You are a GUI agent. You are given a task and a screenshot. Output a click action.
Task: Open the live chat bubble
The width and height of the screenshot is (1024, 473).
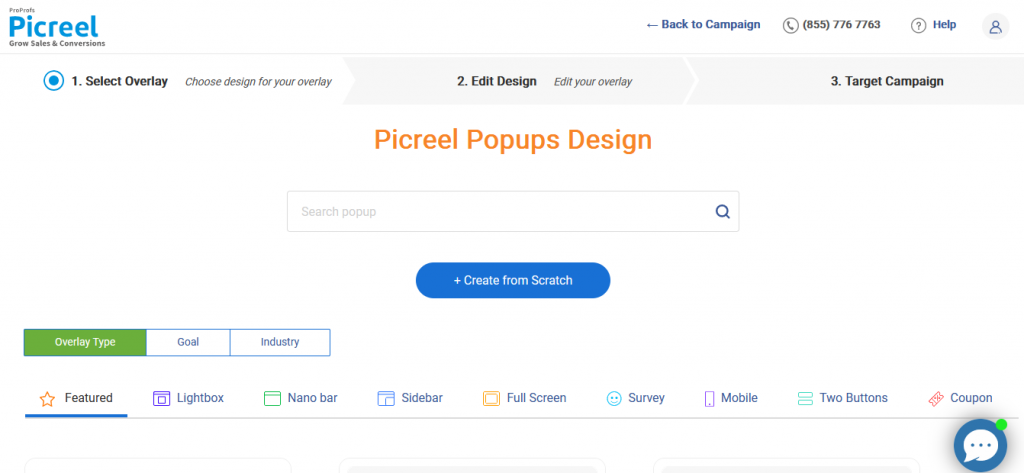pos(980,446)
